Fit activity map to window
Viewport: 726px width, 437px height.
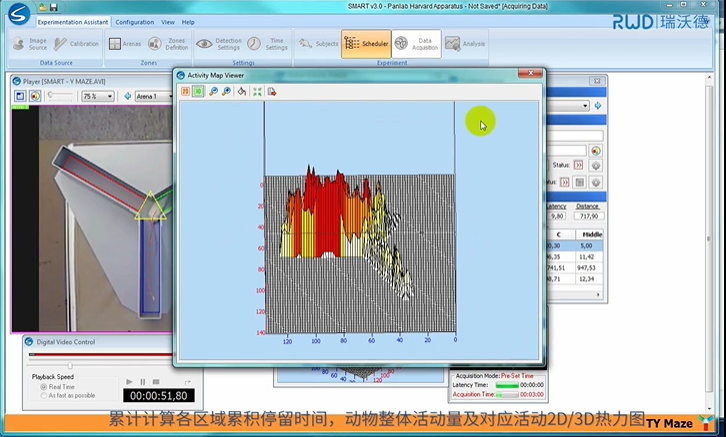tap(257, 92)
